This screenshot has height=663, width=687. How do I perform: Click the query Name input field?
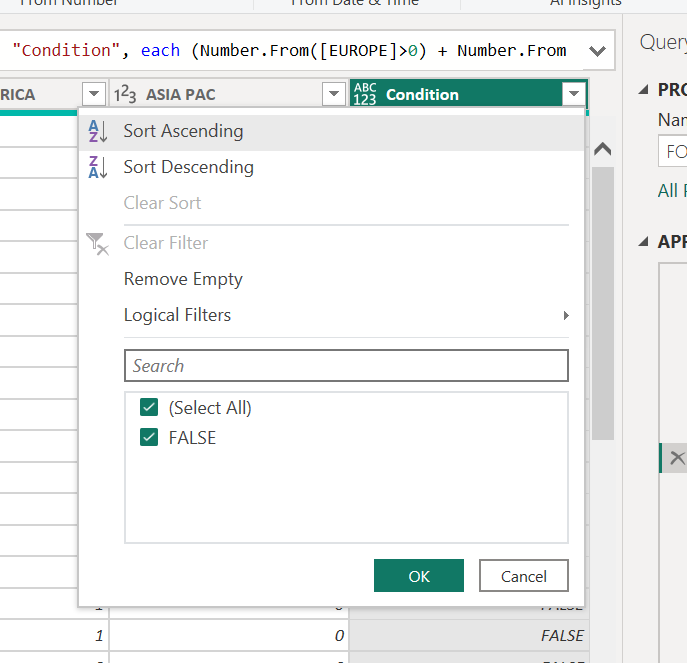pyautogui.click(x=673, y=152)
